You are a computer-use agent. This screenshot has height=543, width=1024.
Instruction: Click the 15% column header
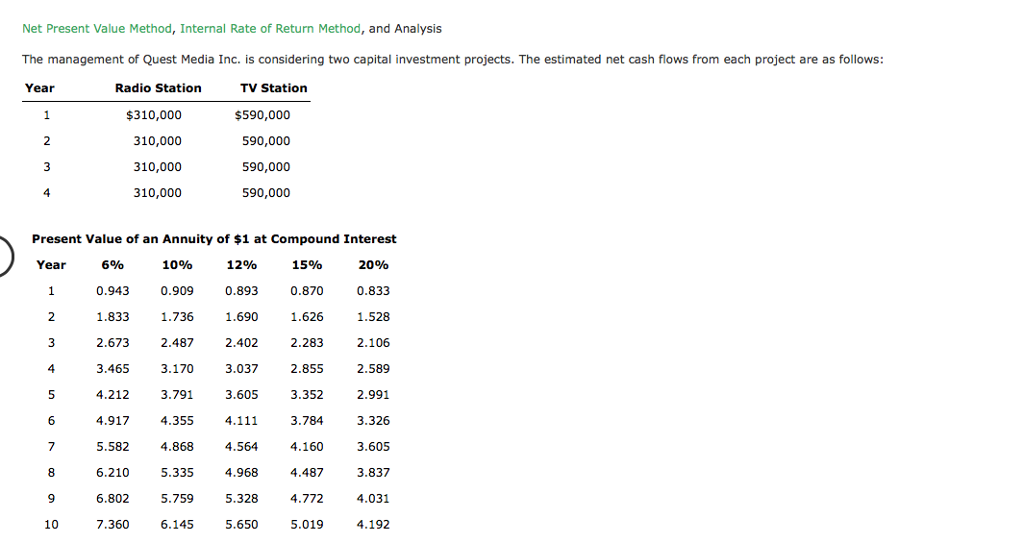[307, 265]
